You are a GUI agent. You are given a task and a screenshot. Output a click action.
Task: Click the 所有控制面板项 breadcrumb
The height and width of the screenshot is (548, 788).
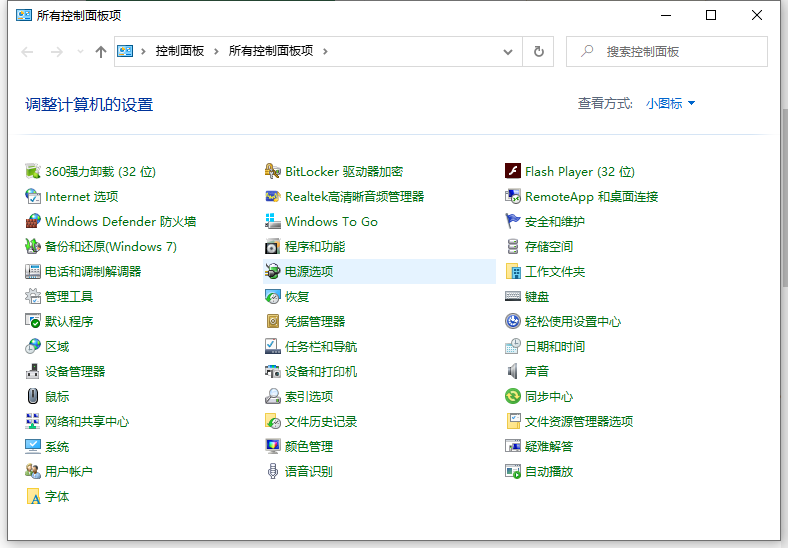(271, 51)
